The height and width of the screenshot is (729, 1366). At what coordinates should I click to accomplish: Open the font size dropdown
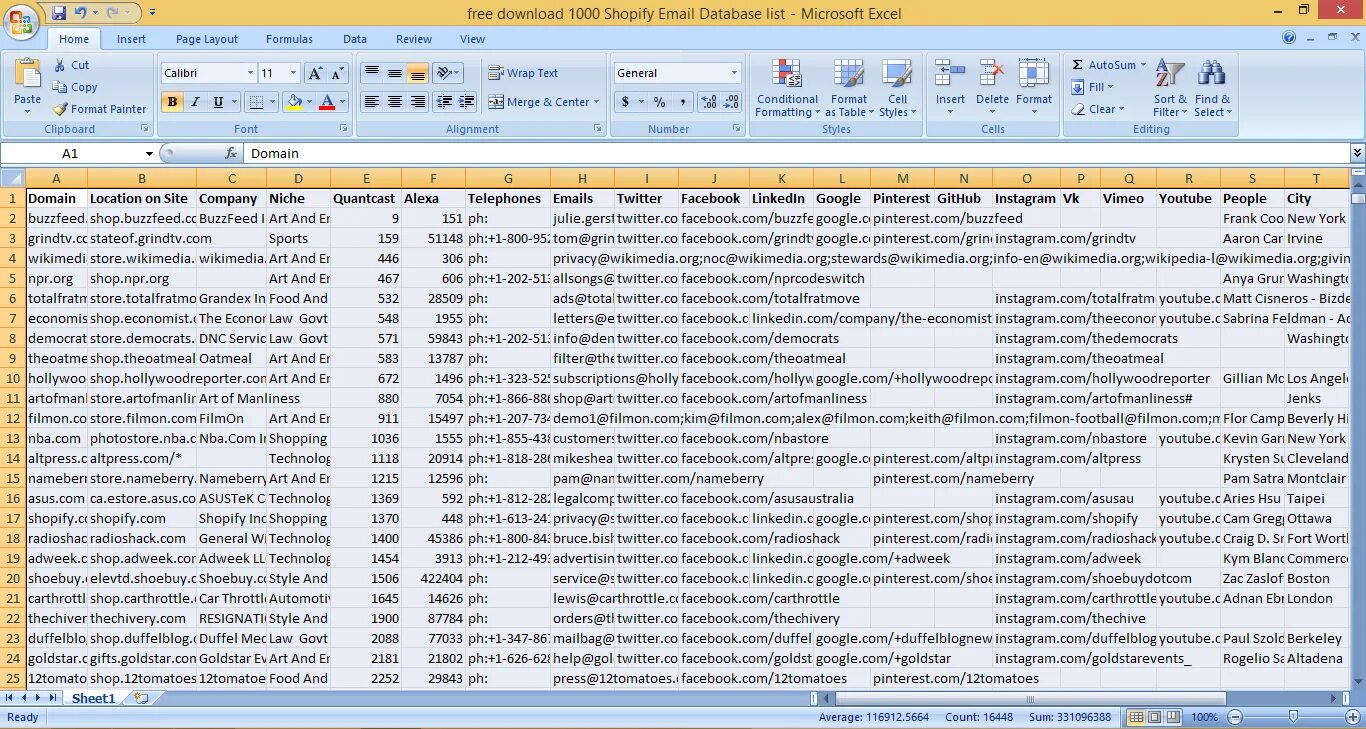(293, 73)
